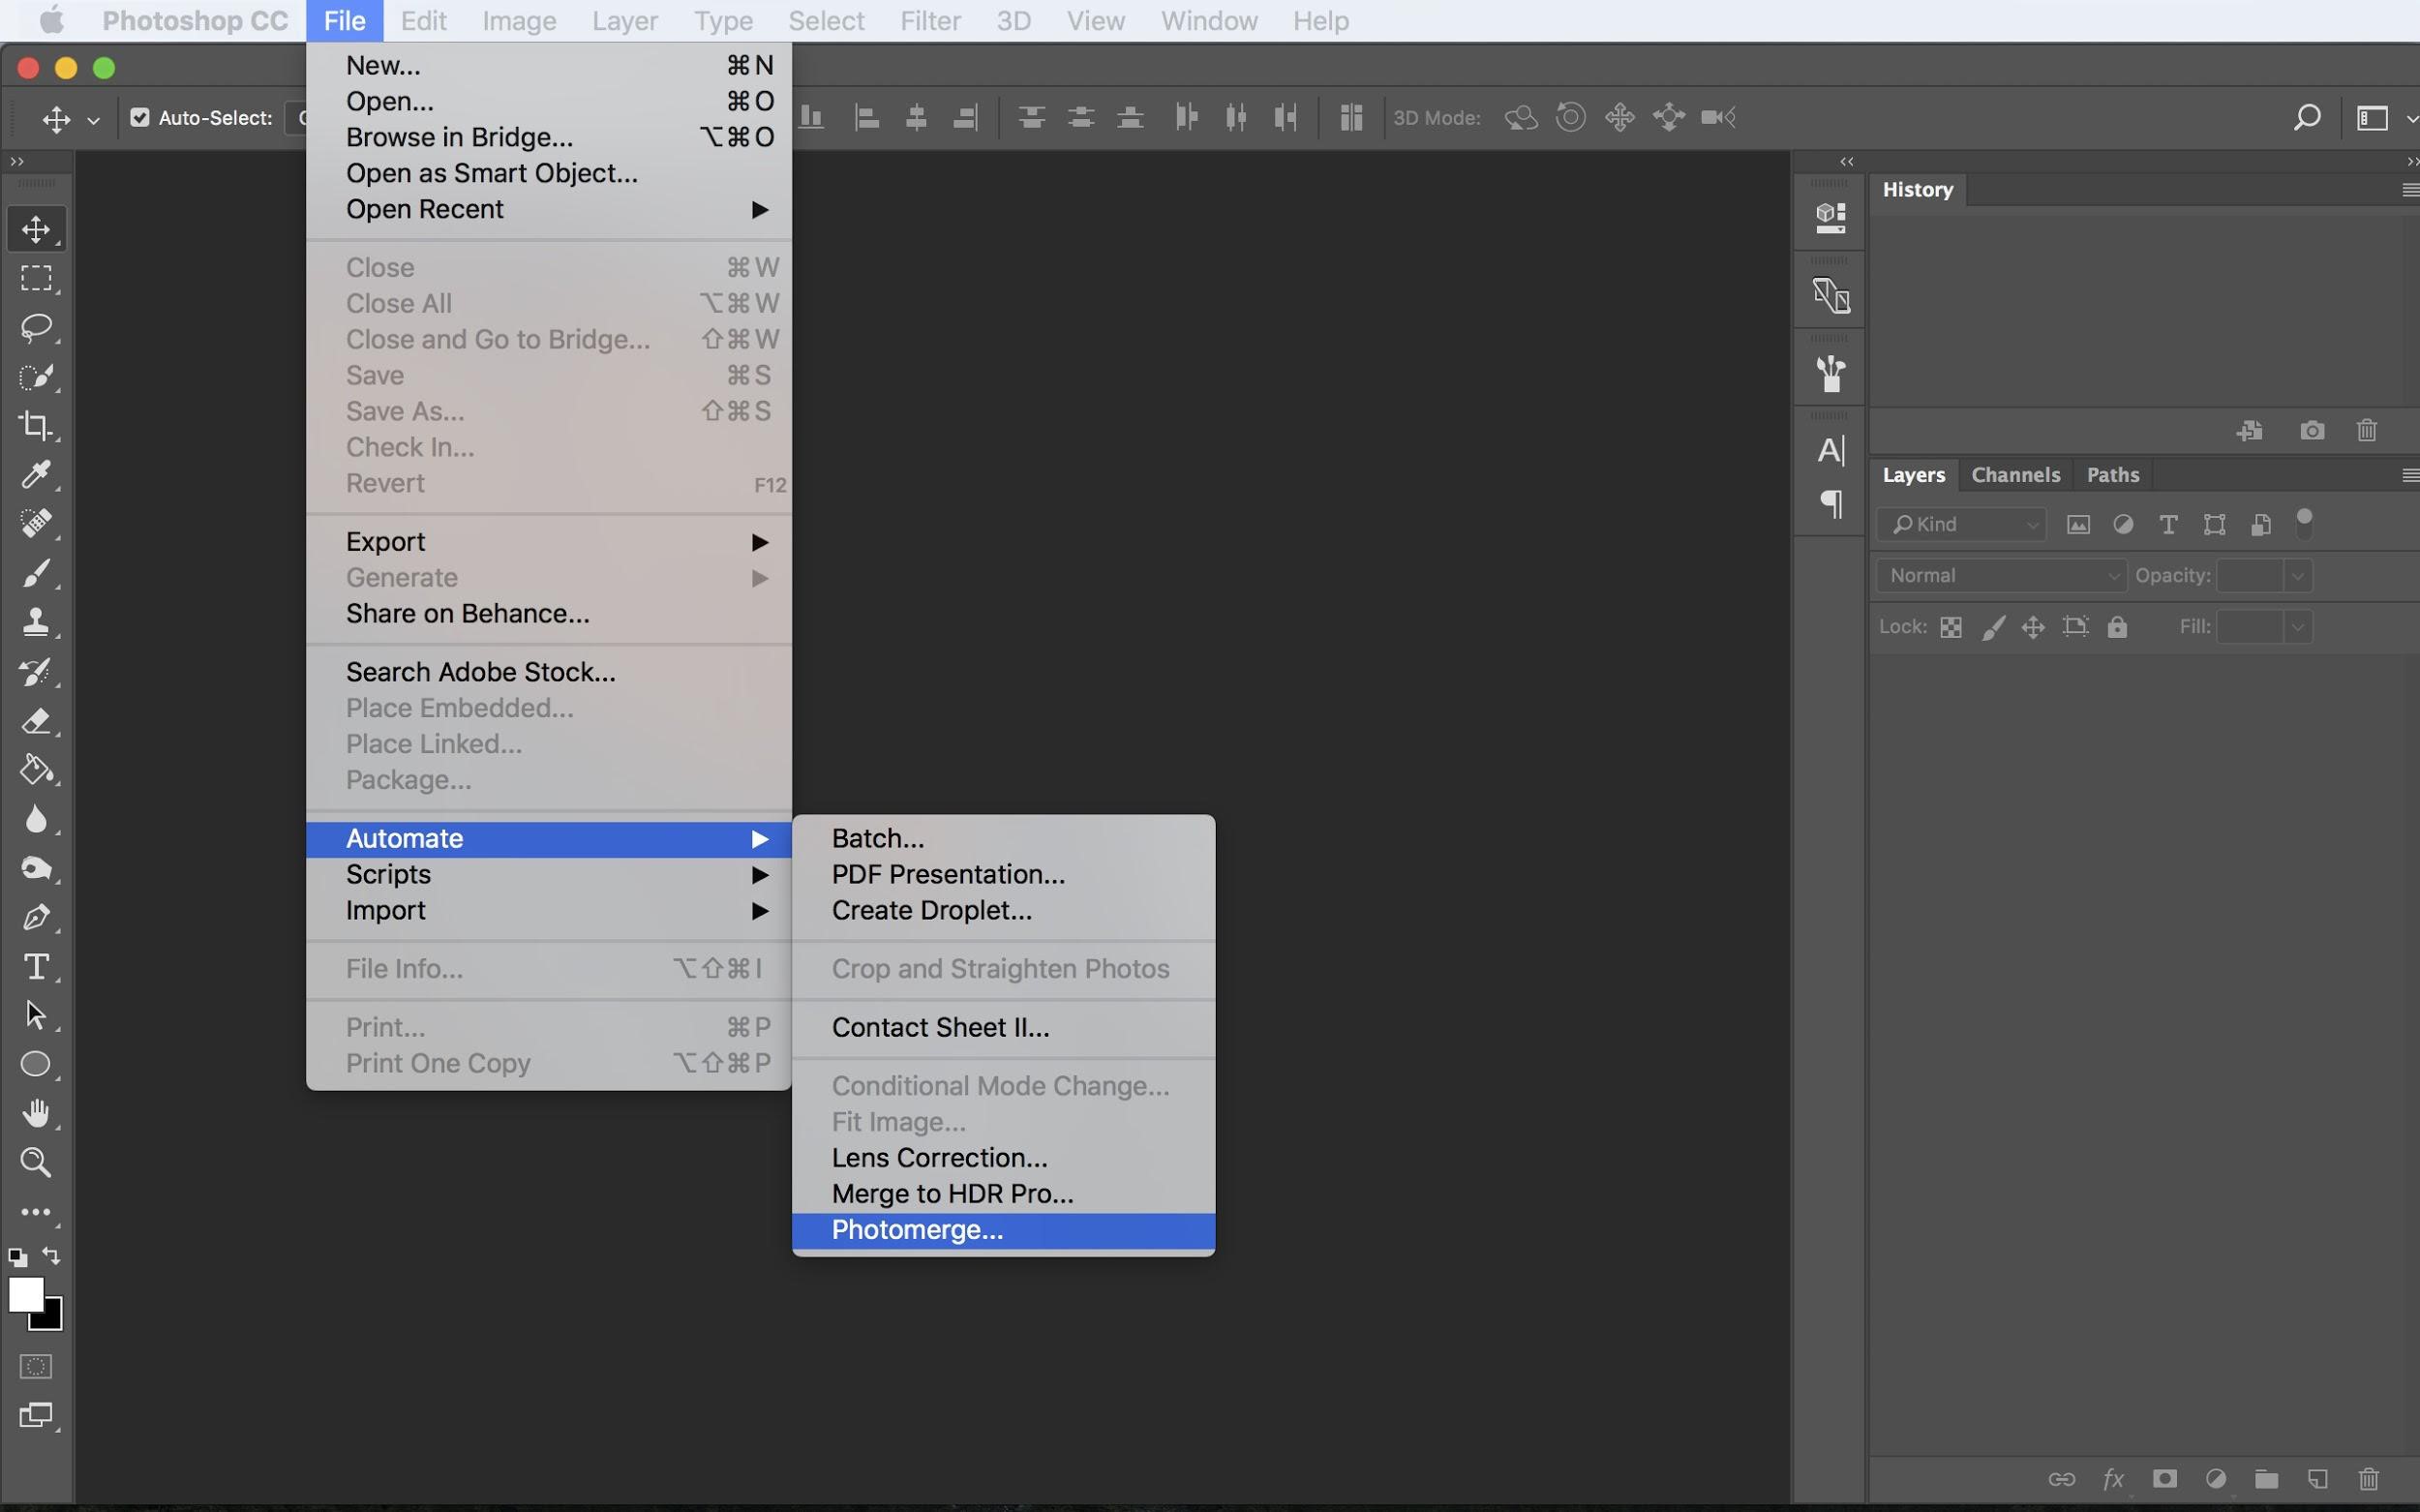
Task: Switch to the Channels tab
Action: point(2015,475)
